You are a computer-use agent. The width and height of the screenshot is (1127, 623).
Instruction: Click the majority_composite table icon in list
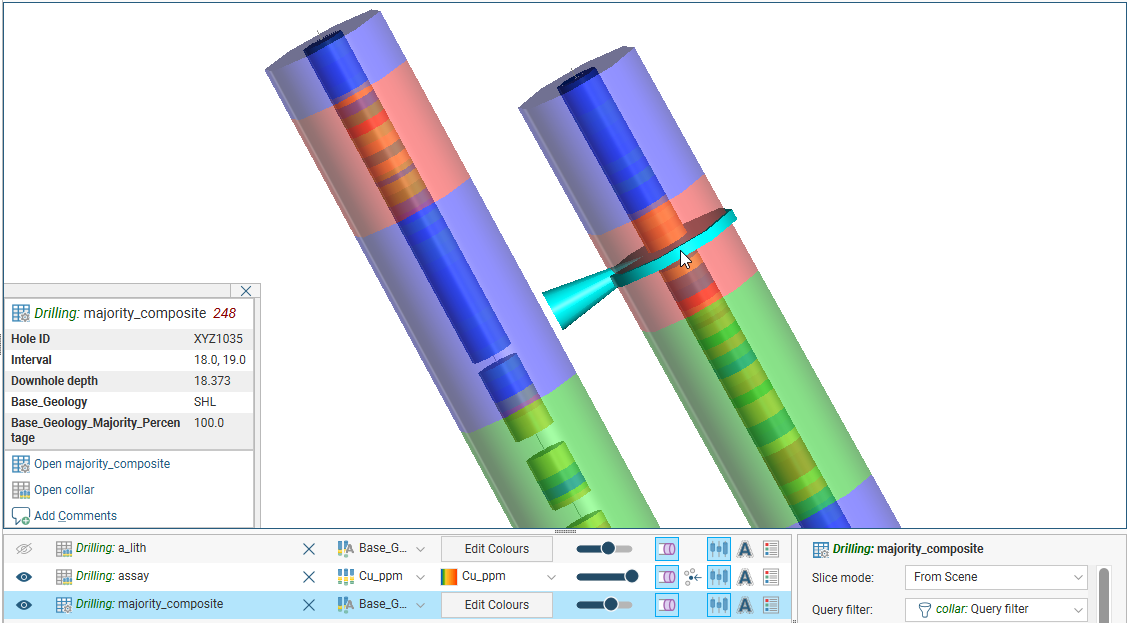pos(64,605)
